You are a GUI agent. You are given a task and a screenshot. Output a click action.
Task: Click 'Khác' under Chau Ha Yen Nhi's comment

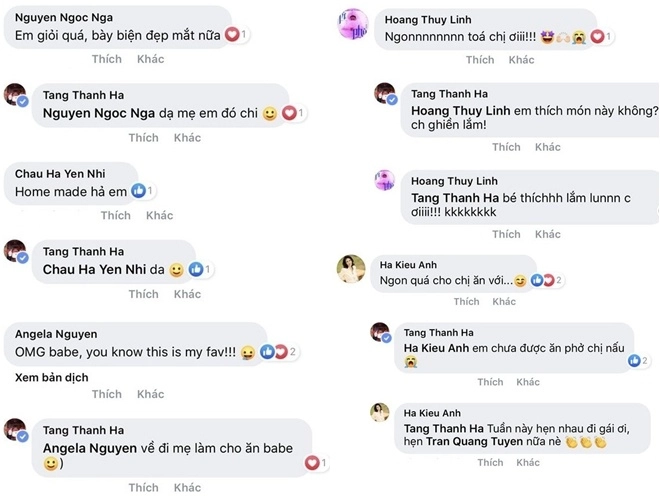(x=160, y=215)
